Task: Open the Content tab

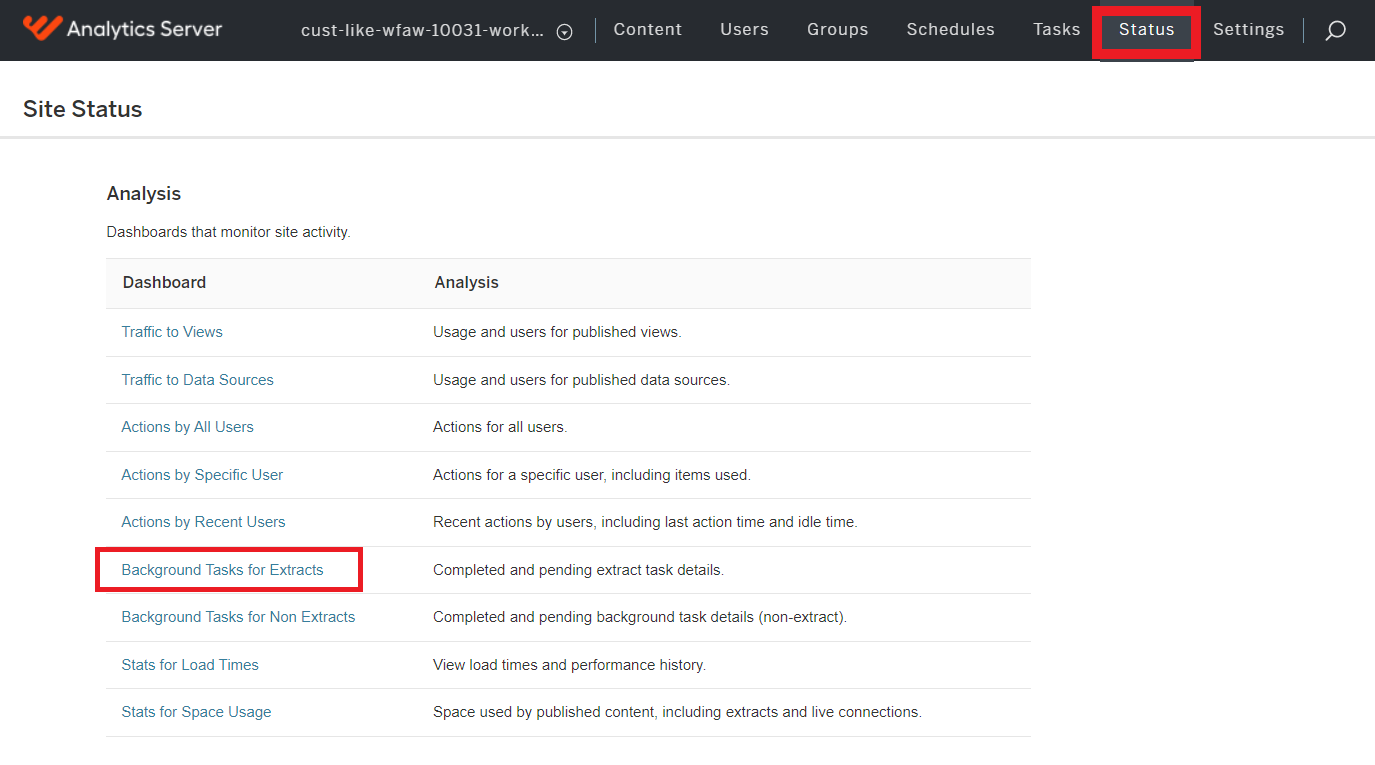Action: (x=648, y=30)
